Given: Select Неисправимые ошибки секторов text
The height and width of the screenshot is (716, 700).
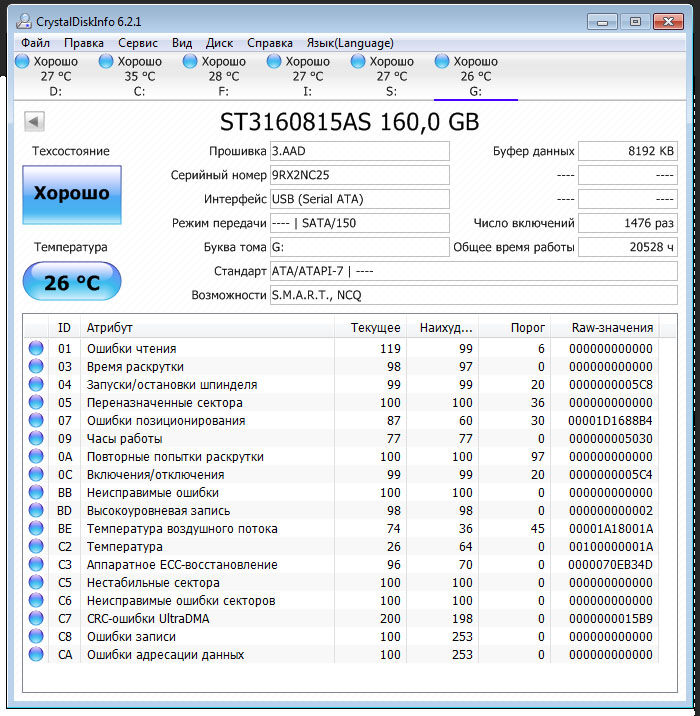Looking at the screenshot, I should coord(181,601).
